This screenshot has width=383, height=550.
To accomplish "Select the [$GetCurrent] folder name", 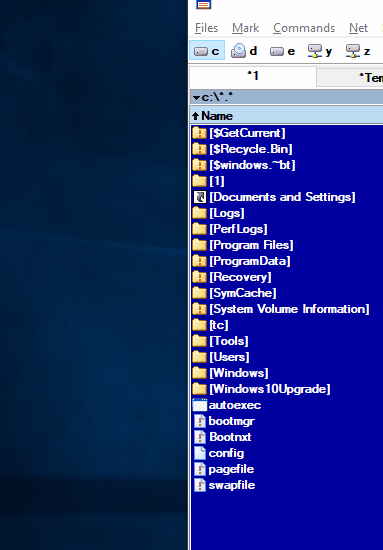I will (x=247, y=133).
